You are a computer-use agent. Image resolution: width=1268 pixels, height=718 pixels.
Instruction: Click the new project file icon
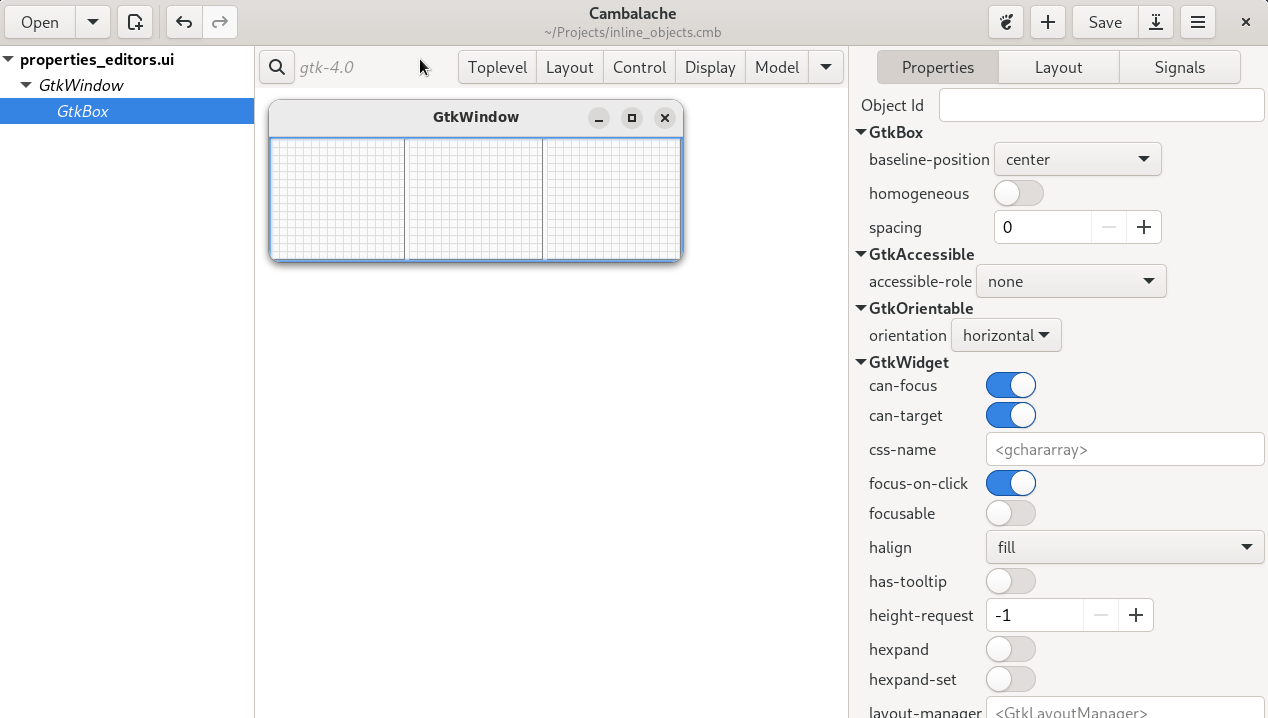pyautogui.click(x=135, y=22)
